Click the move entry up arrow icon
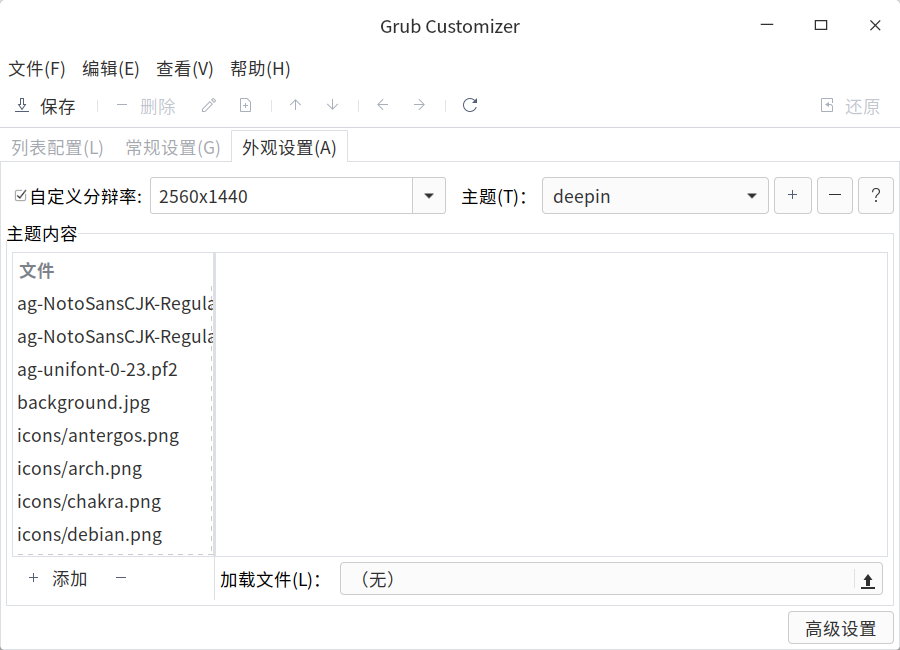This screenshot has height=650, width=900. (295, 105)
